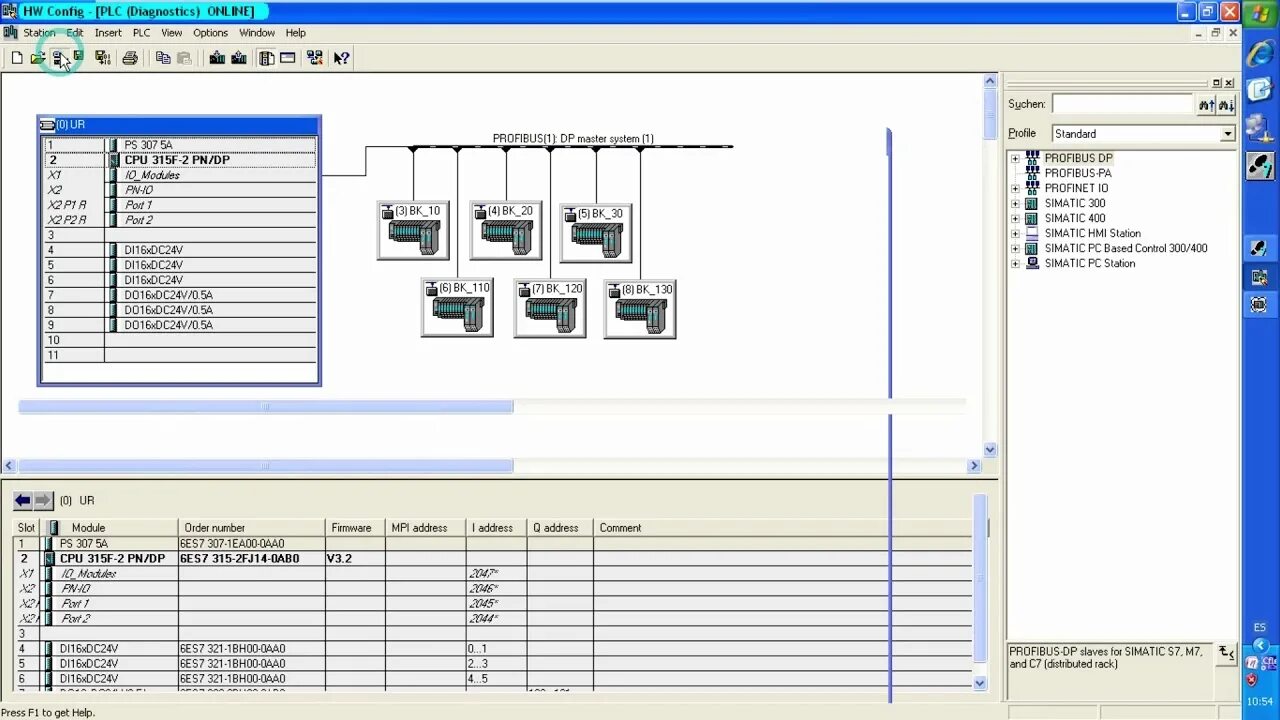Click the Open folder toolbar icon
Viewport: 1280px width, 720px height.
(x=37, y=58)
